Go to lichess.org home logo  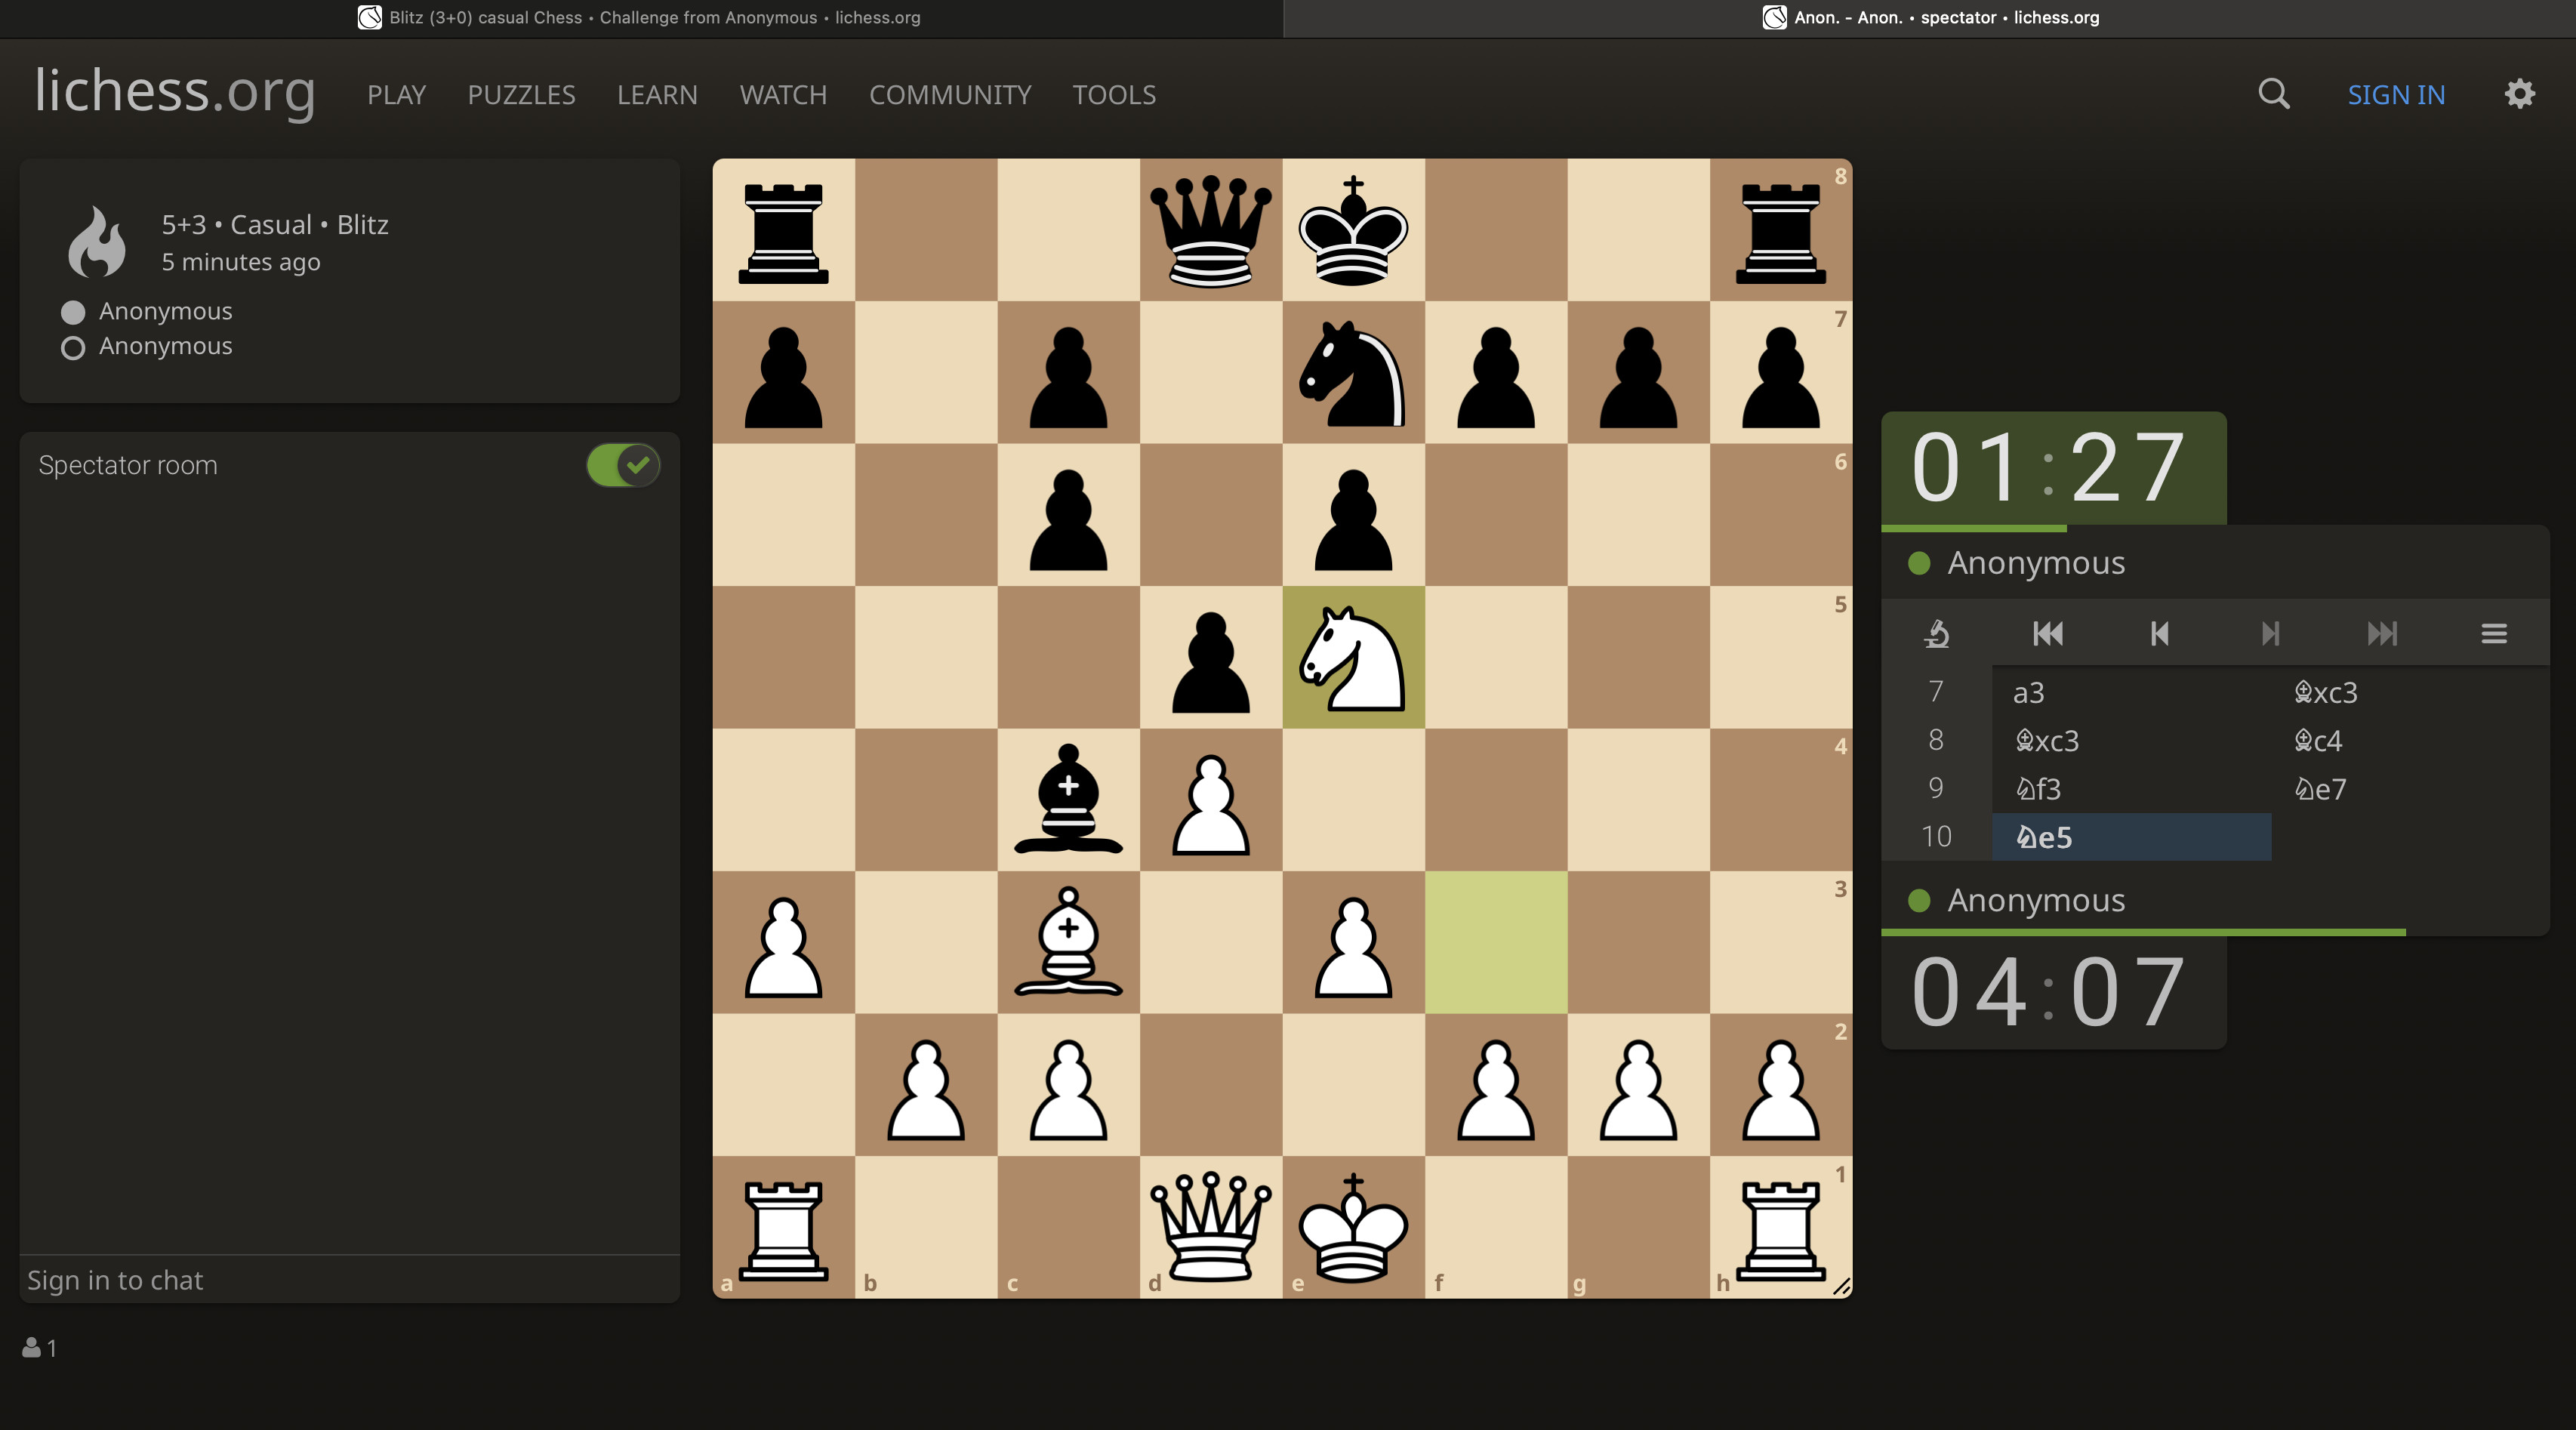pos(175,91)
